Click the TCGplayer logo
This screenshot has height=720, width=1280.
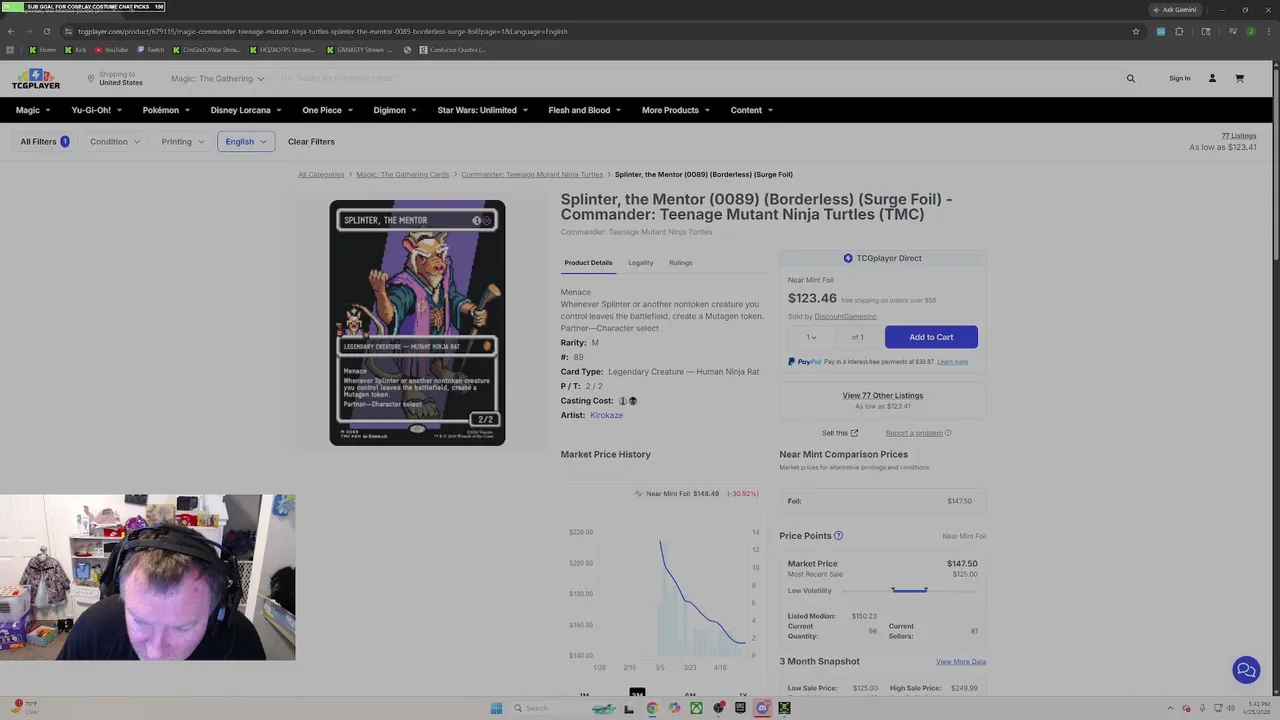[x=36, y=79]
